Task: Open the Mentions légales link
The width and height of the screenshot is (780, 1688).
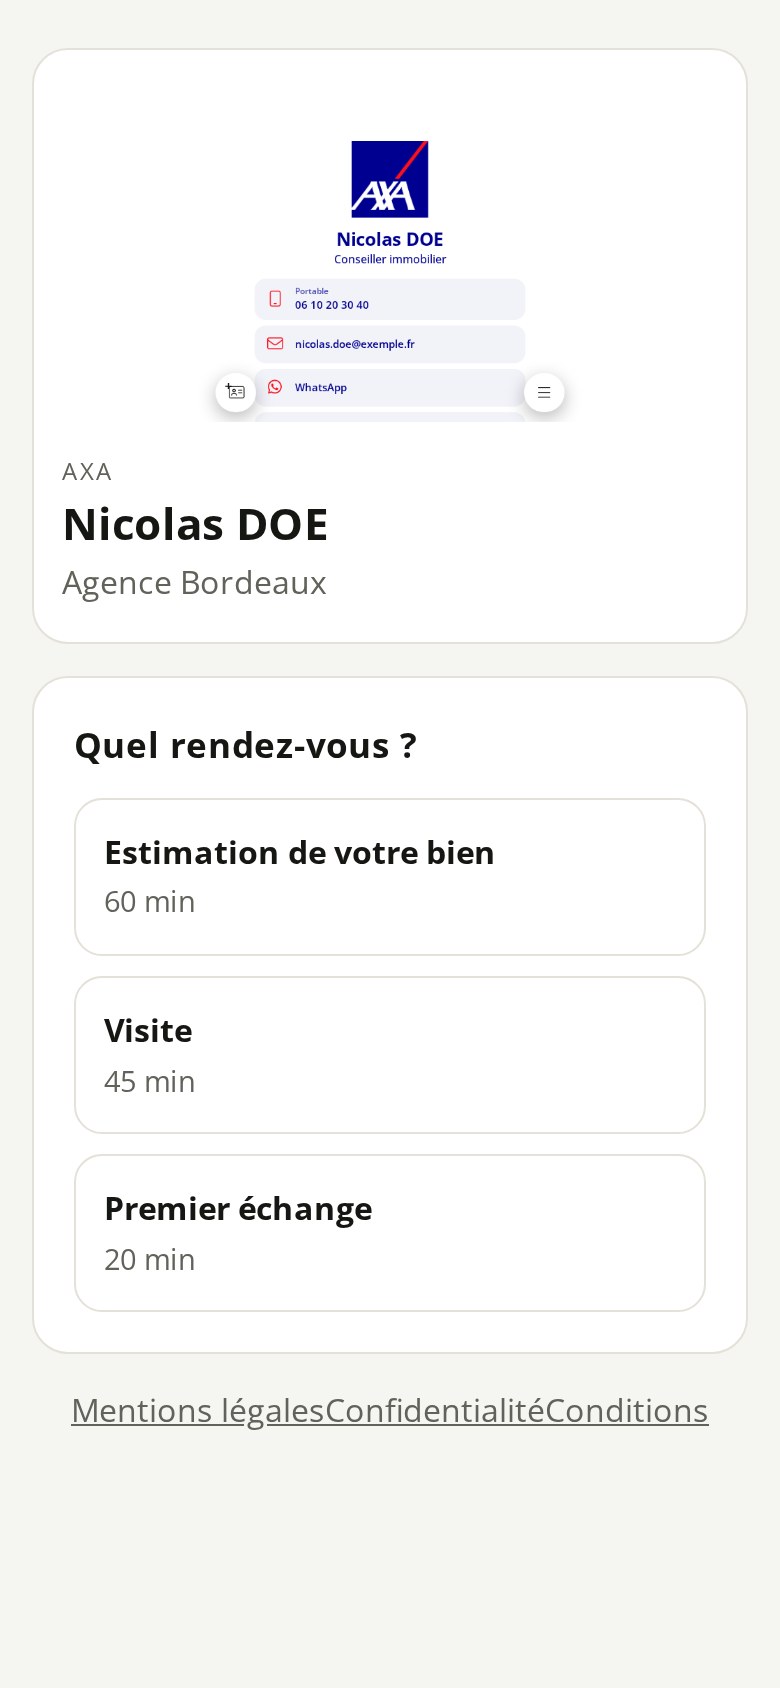Action: tap(198, 1411)
